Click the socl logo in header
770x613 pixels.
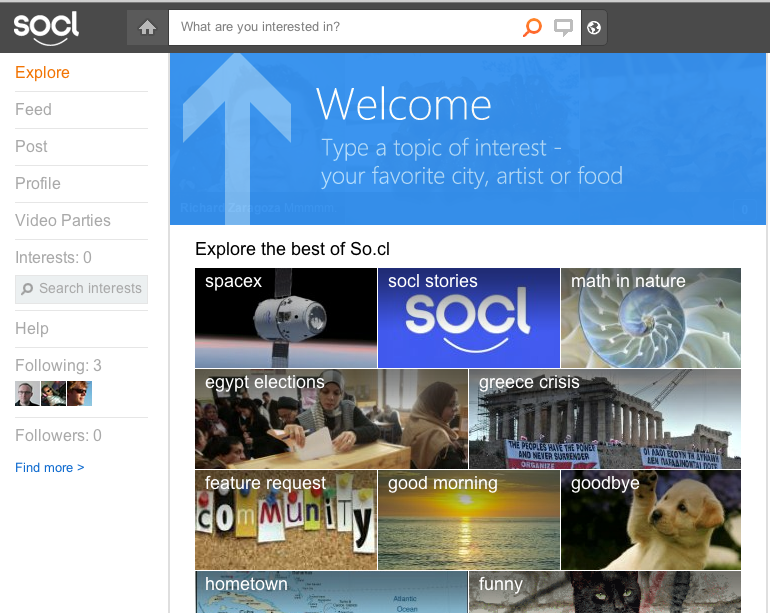[46, 26]
